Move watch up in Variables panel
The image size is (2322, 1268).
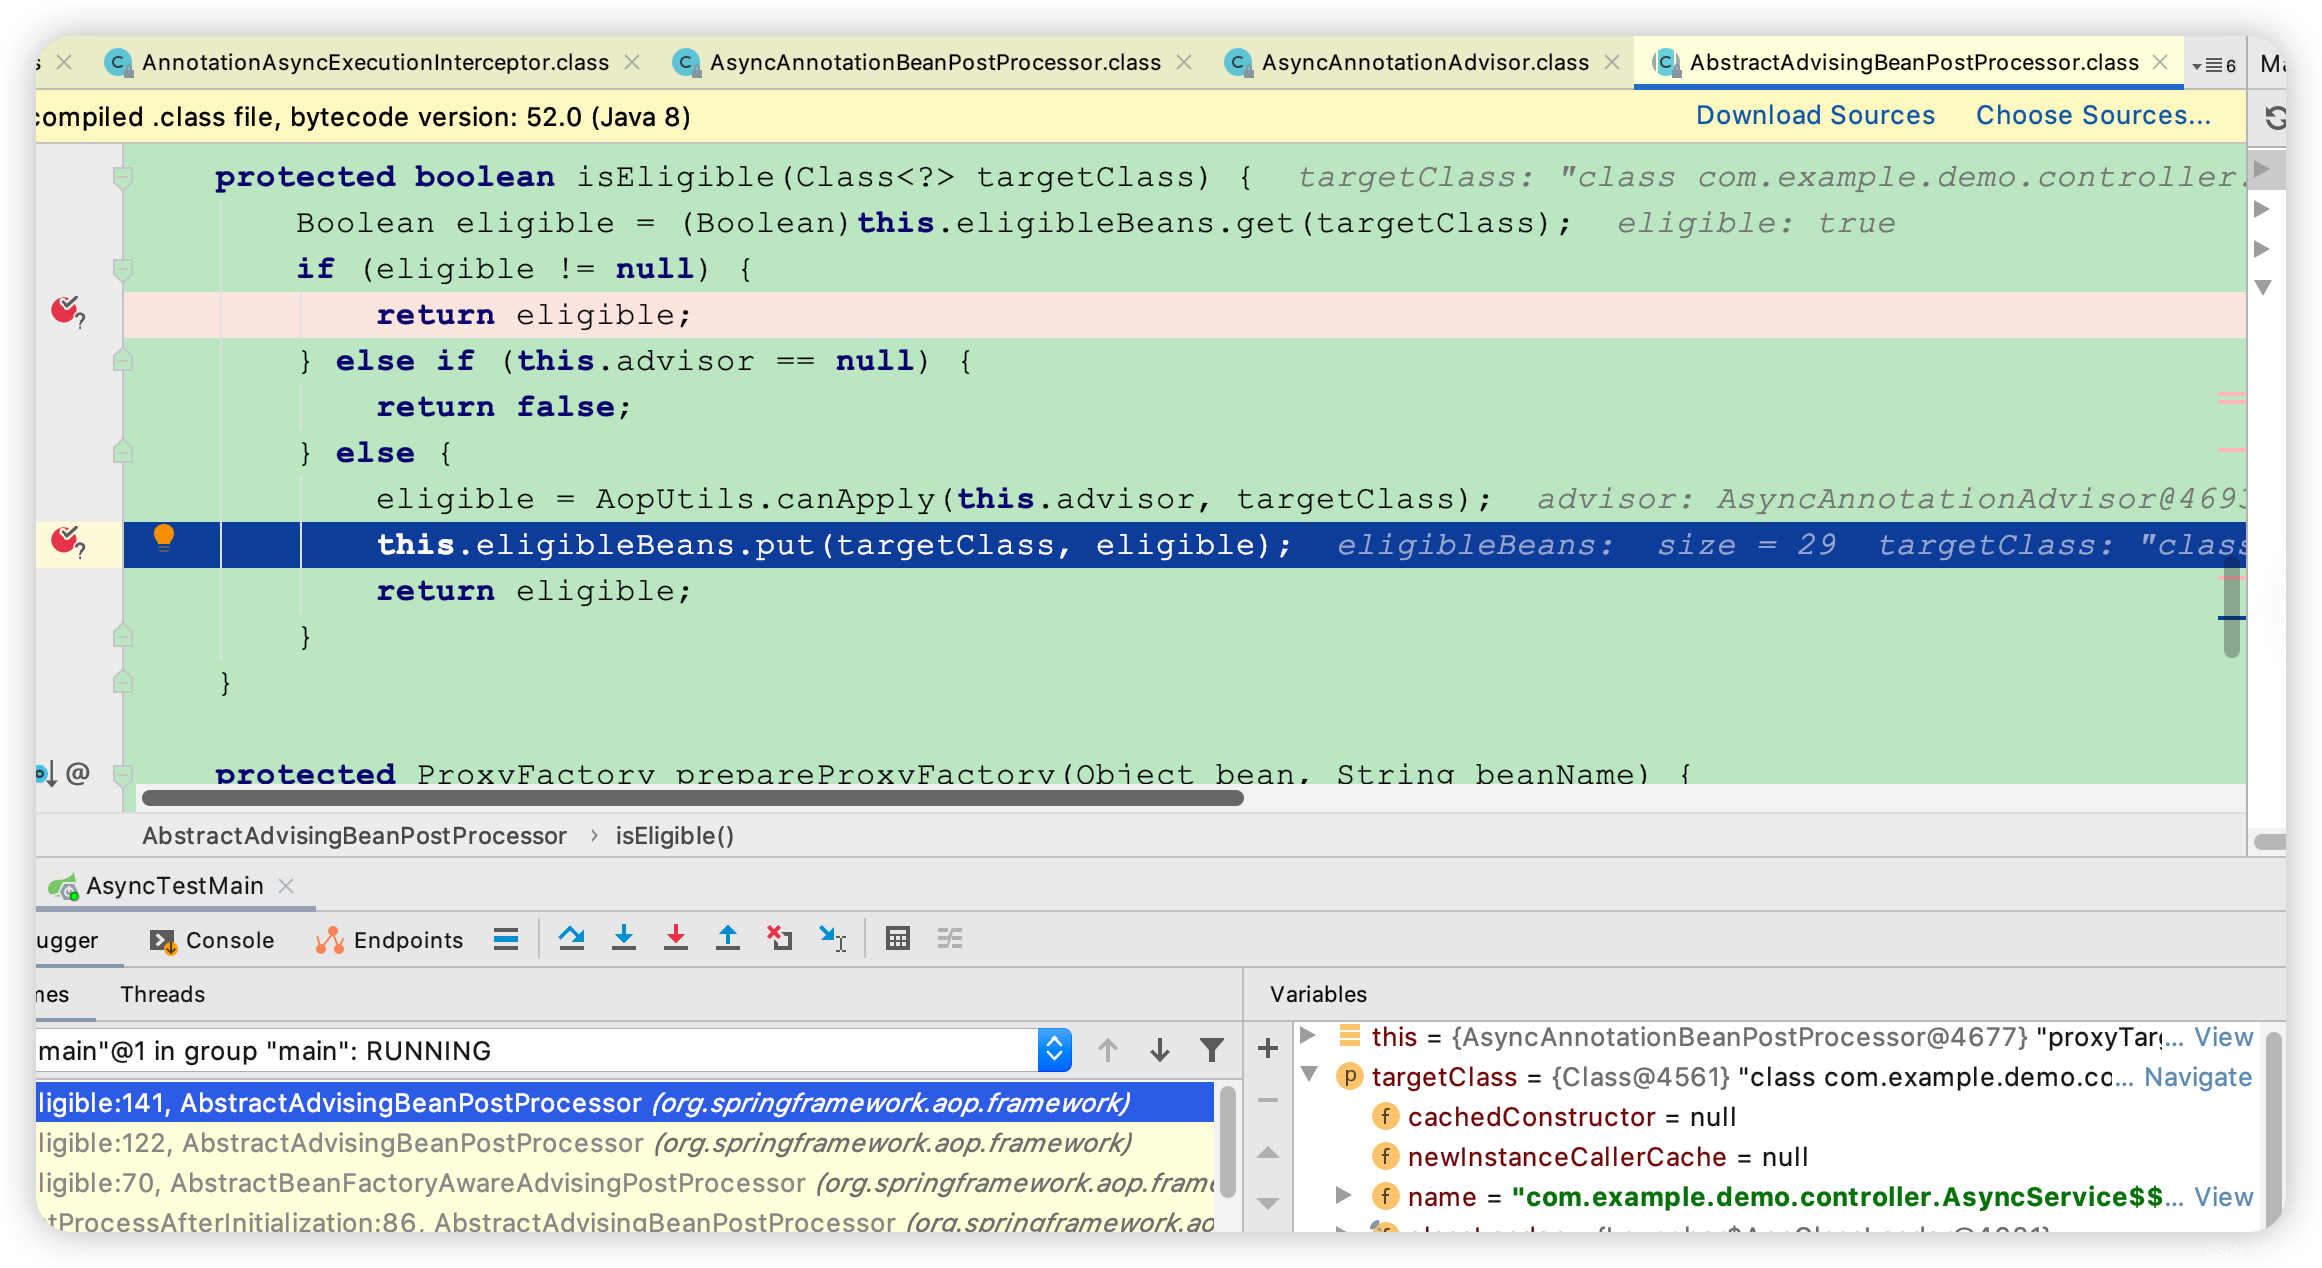[x=1268, y=1152]
